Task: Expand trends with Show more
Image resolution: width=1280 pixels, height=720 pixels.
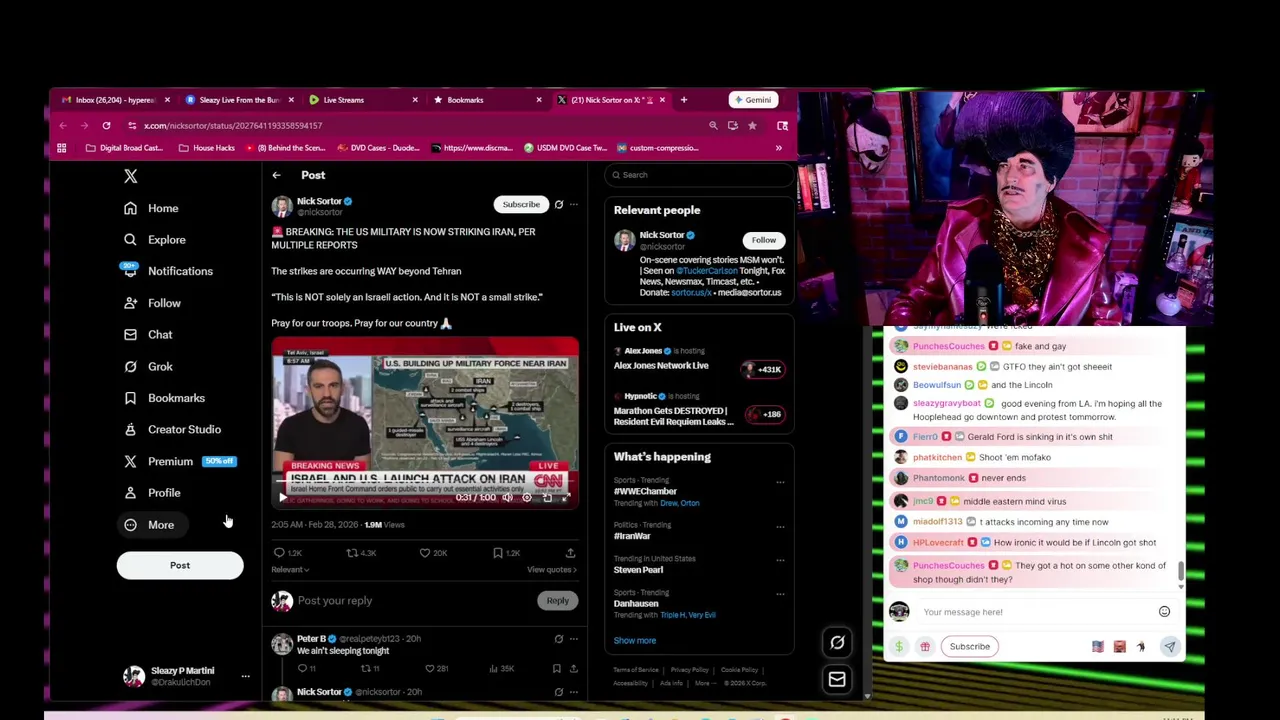Action: click(635, 641)
